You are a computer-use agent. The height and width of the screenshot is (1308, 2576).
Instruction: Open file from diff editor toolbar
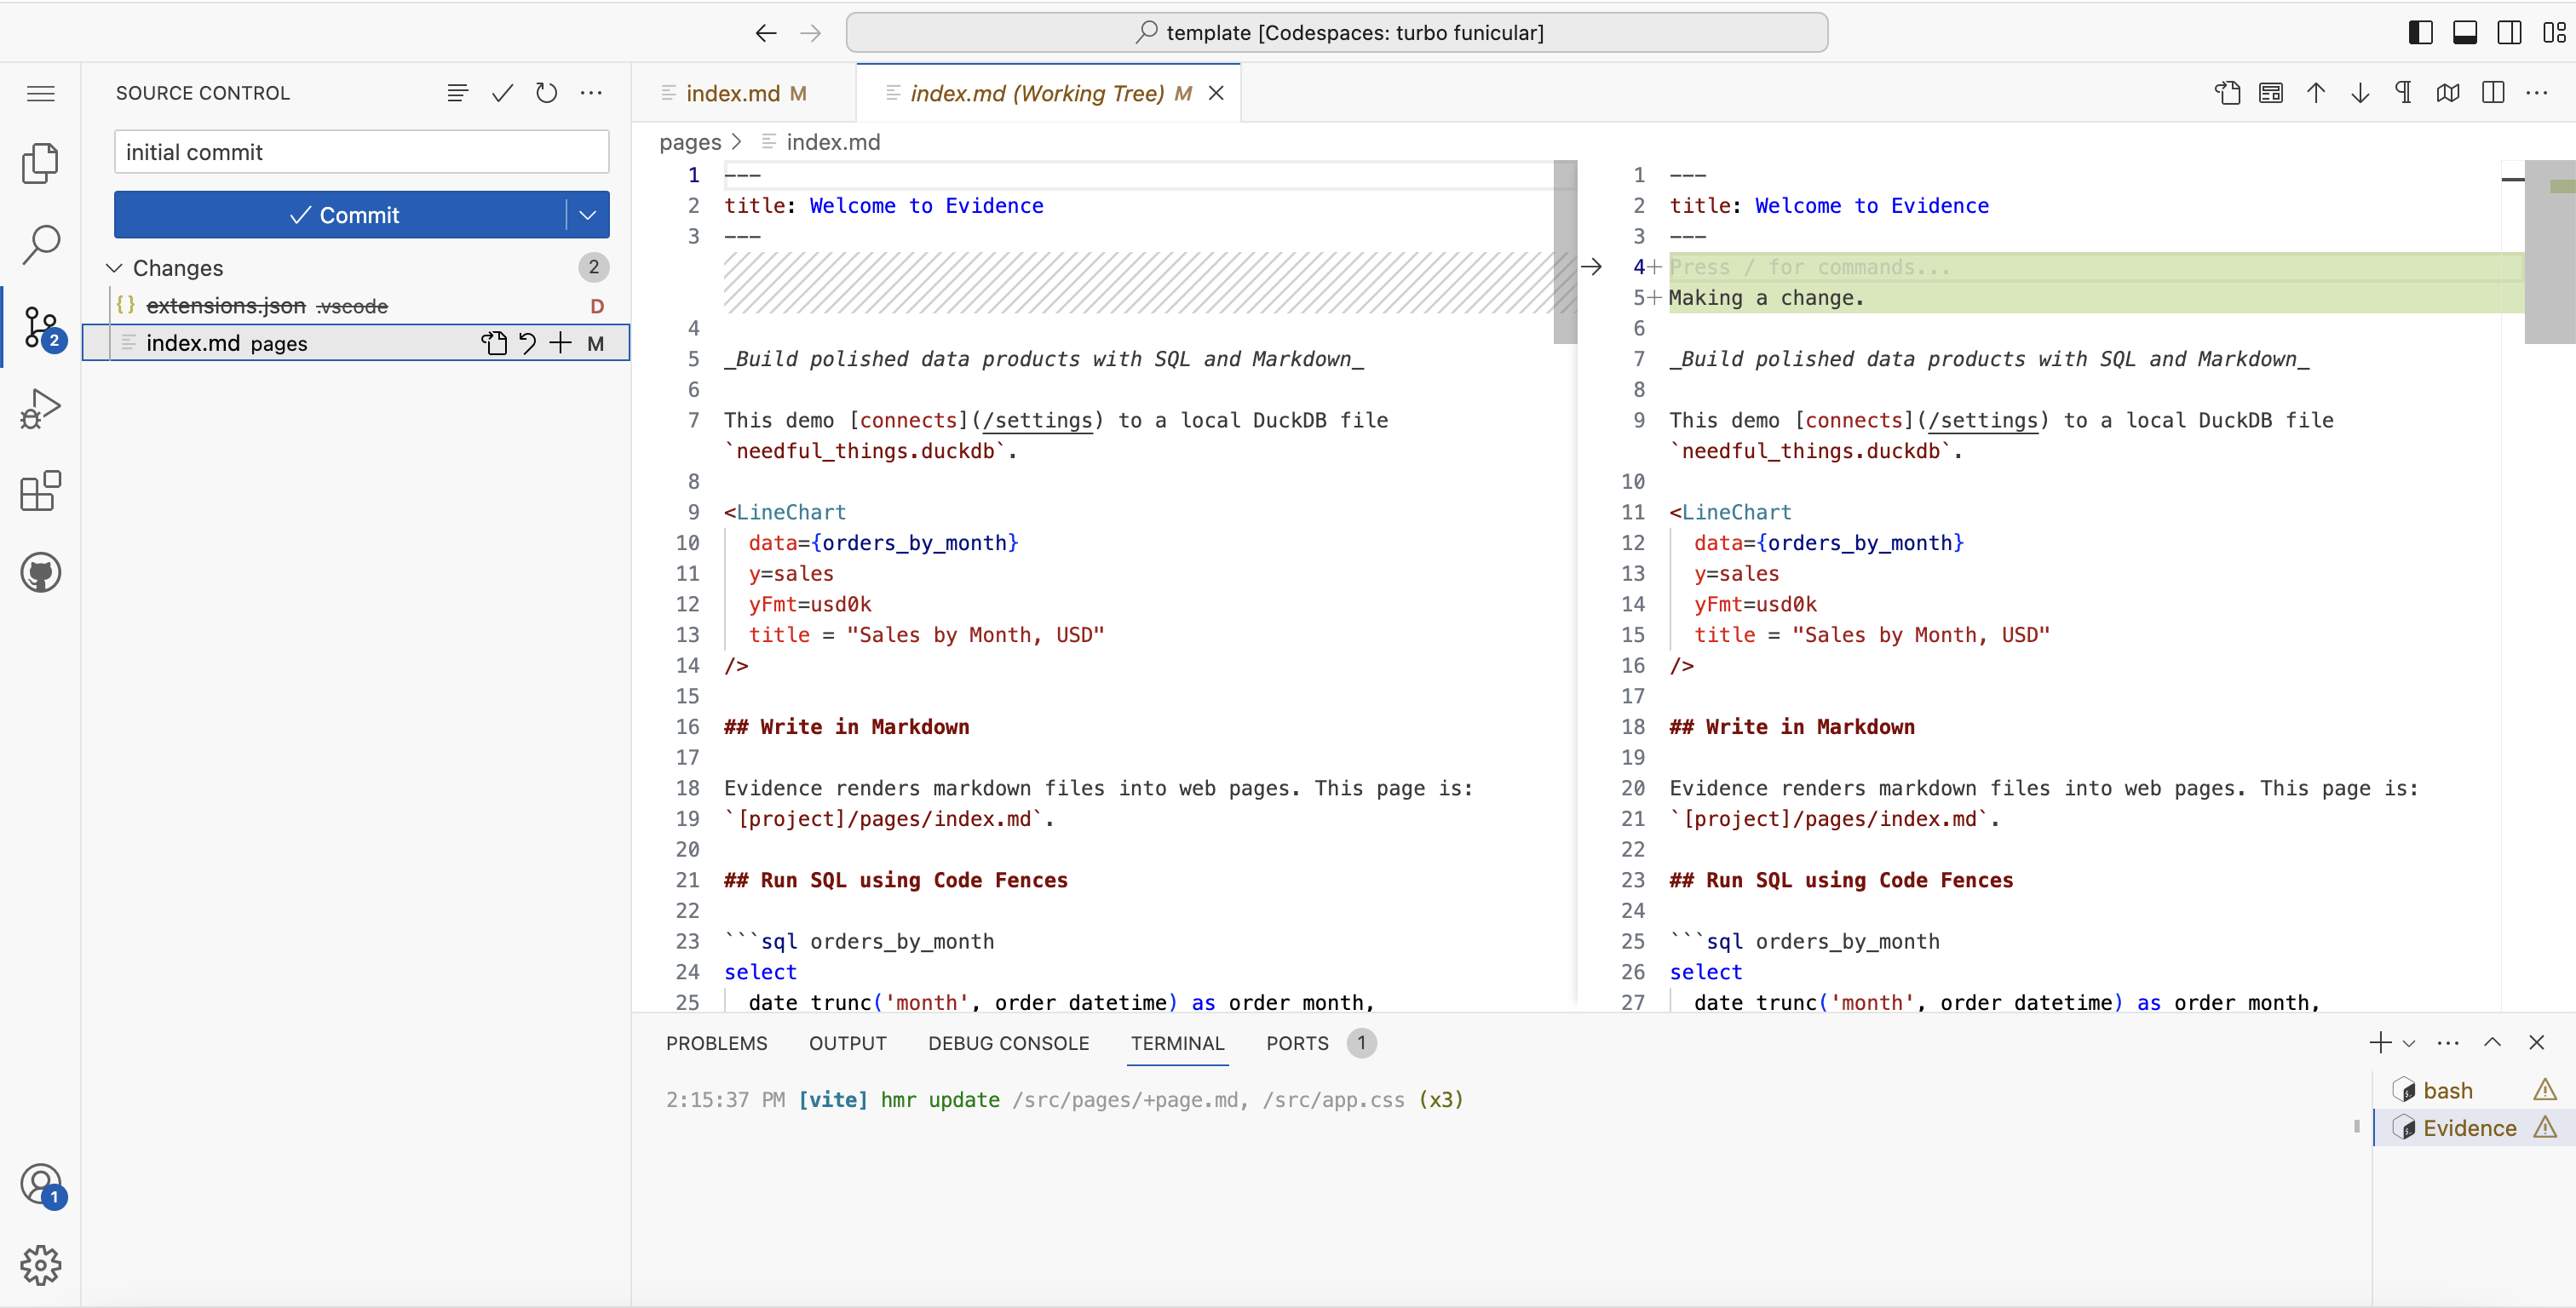(x=2227, y=93)
